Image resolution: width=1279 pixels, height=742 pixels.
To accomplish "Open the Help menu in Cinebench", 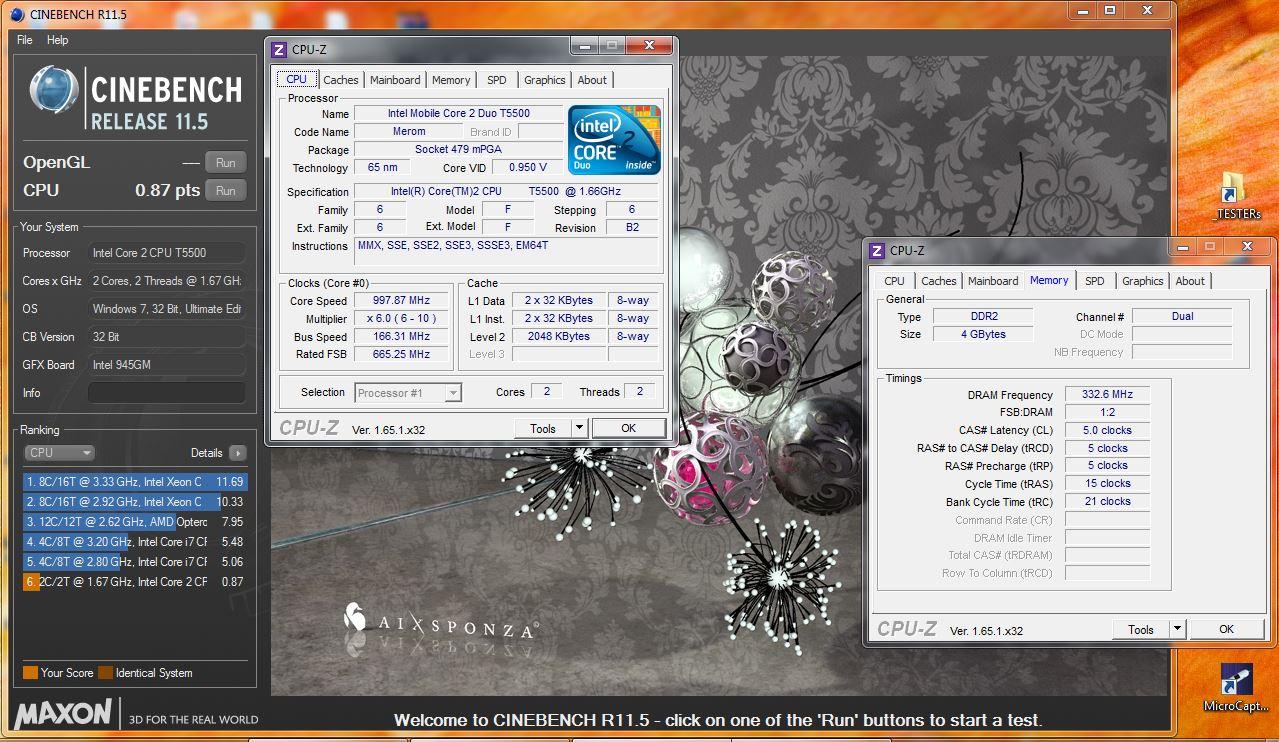I will point(58,40).
